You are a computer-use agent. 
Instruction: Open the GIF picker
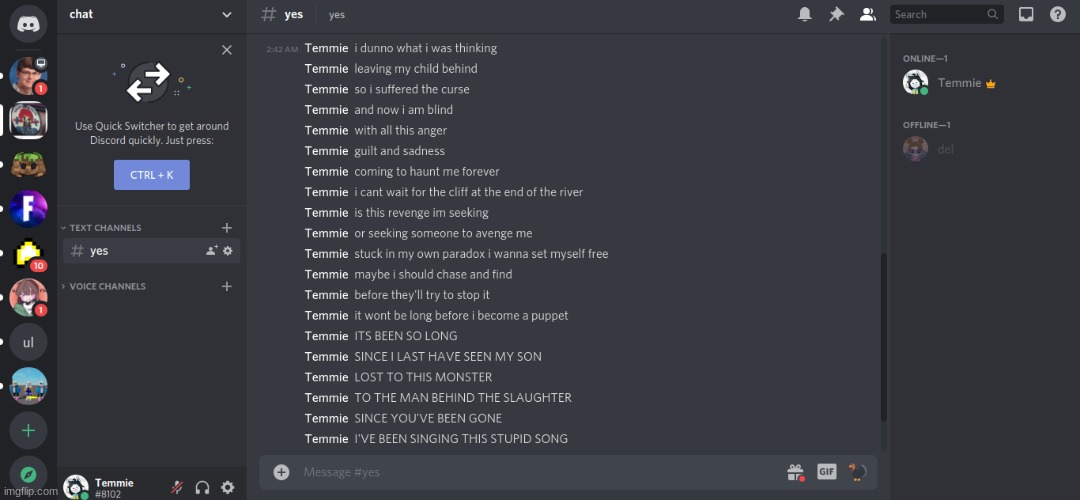pos(827,472)
